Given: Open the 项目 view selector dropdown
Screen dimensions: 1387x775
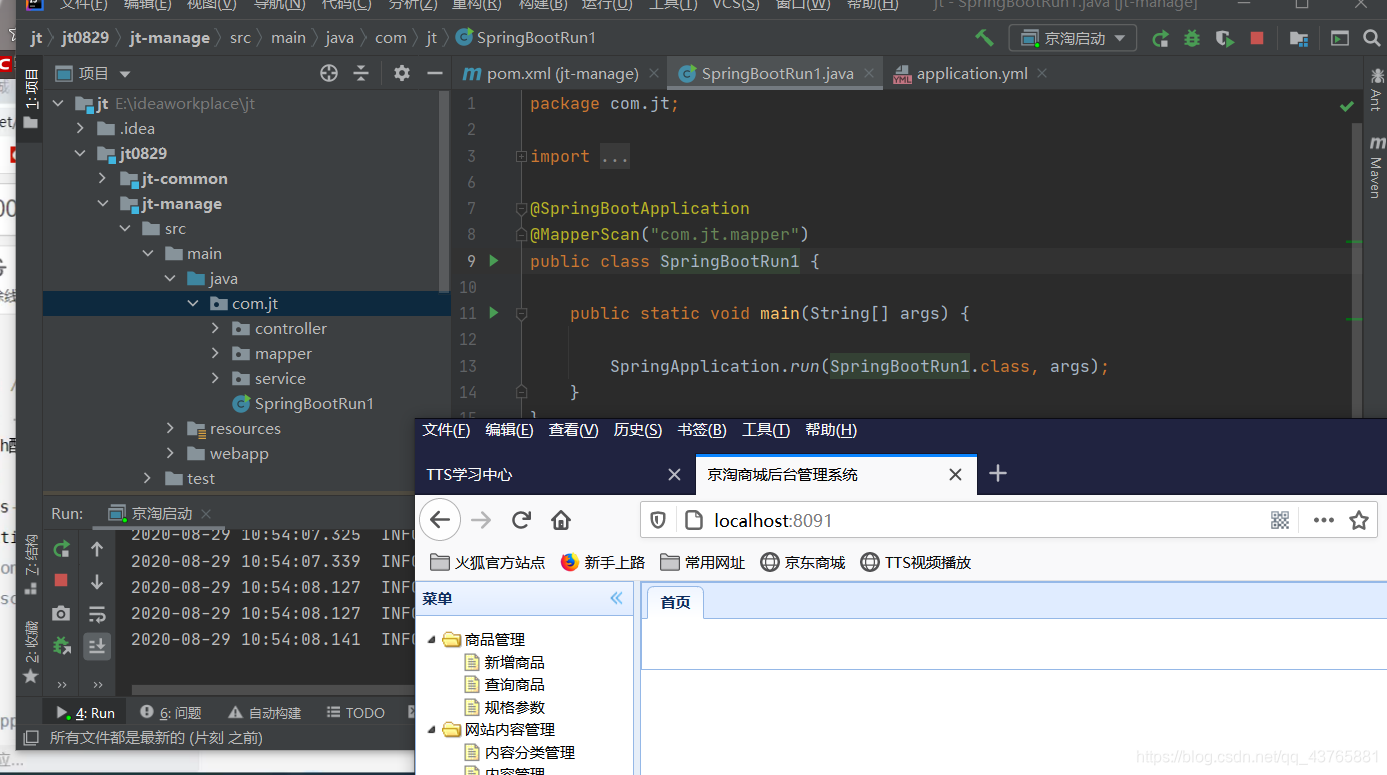Looking at the screenshot, I should [x=93, y=73].
